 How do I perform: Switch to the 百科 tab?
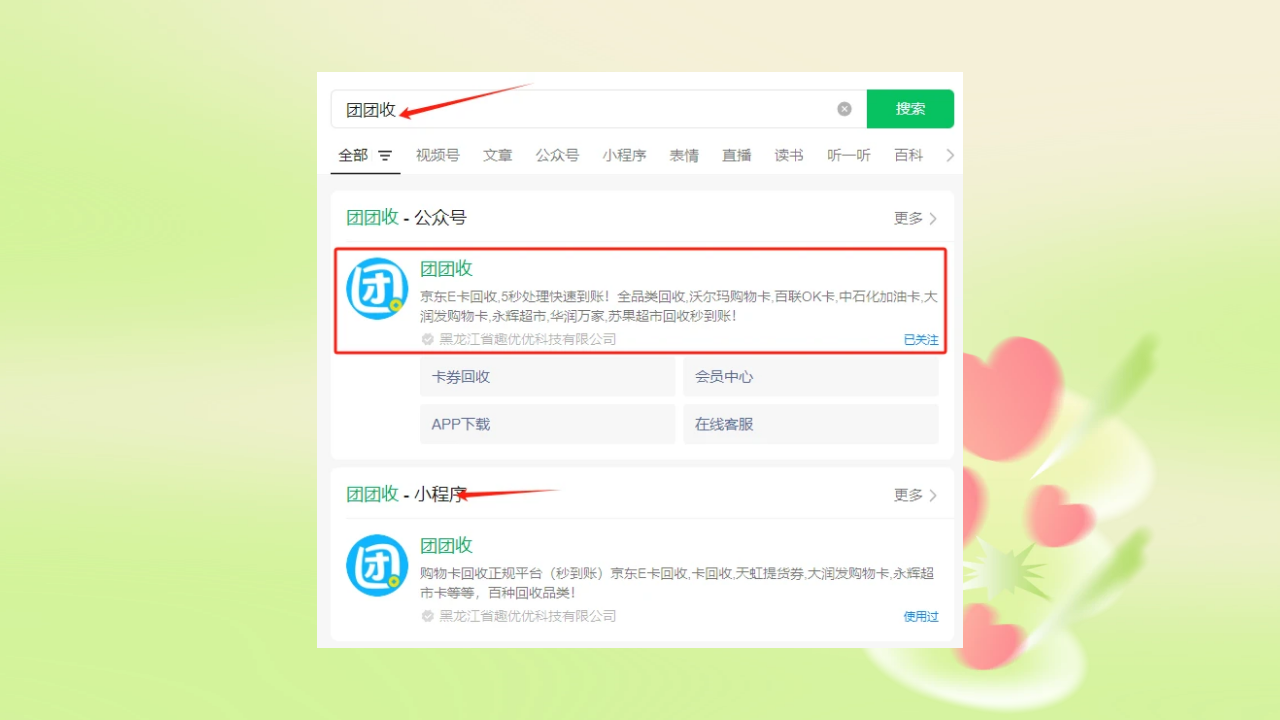pyautogui.click(x=909, y=155)
